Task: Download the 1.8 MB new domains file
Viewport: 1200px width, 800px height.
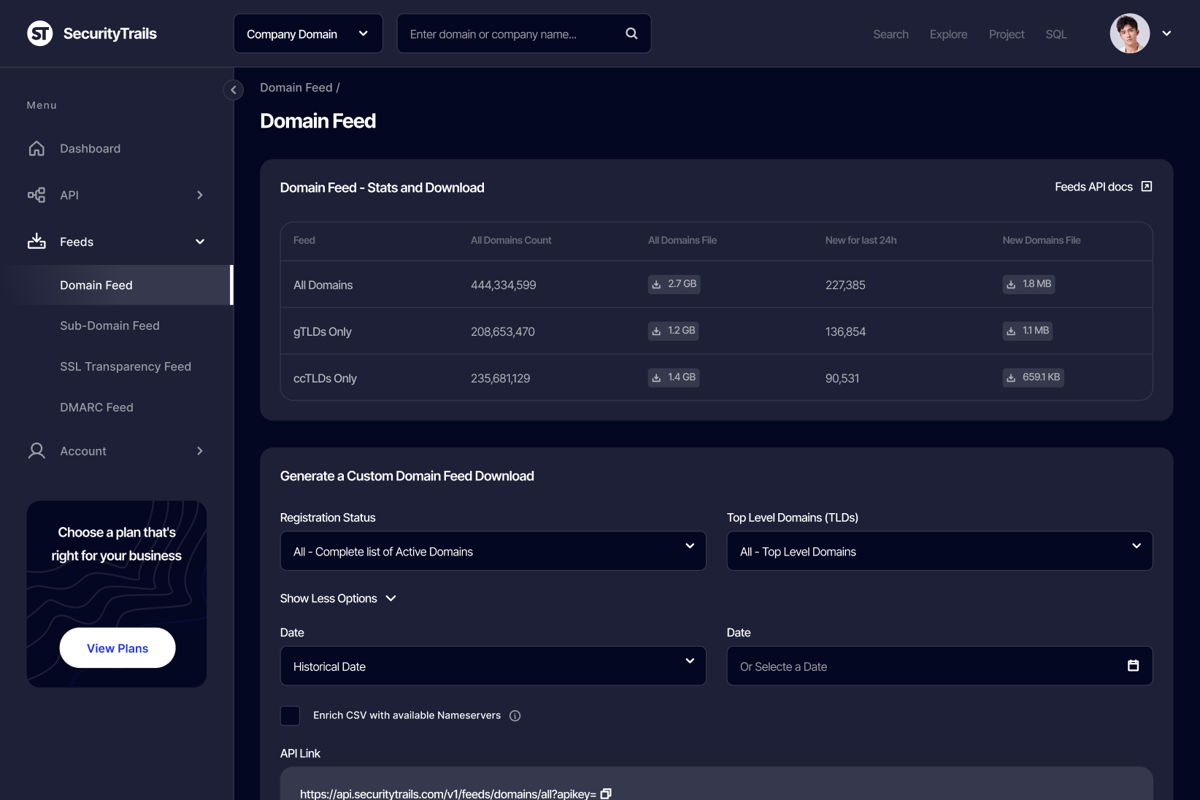Action: [x=1028, y=284]
